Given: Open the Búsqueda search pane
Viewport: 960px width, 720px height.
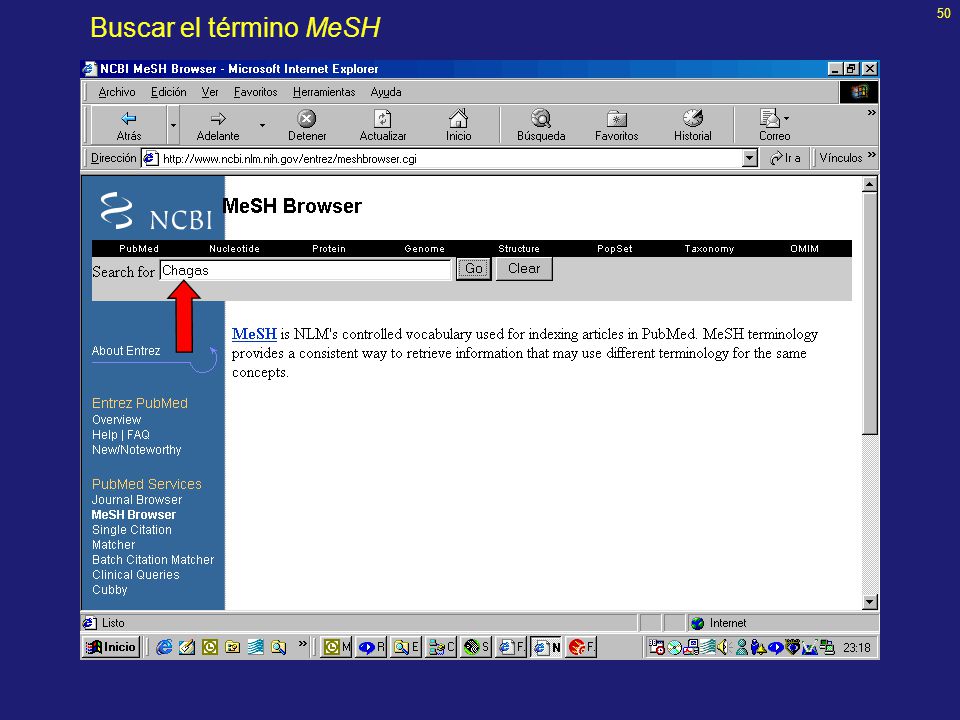Looking at the screenshot, I should 541,125.
